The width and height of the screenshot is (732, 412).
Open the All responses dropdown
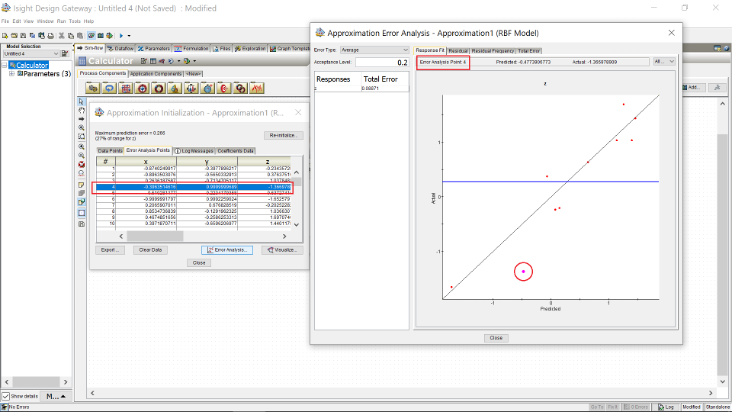[x=664, y=61]
